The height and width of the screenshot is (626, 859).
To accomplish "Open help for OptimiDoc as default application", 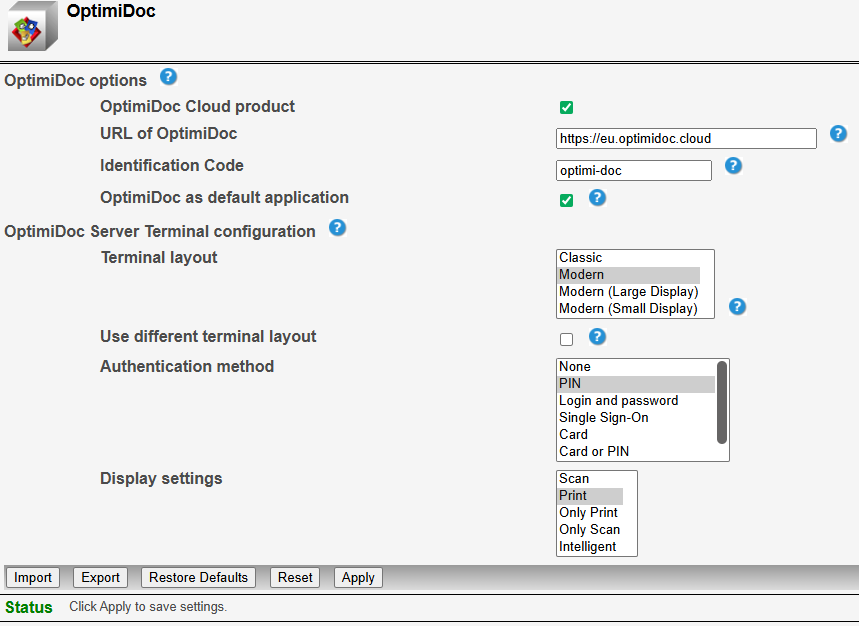I will 597,197.
